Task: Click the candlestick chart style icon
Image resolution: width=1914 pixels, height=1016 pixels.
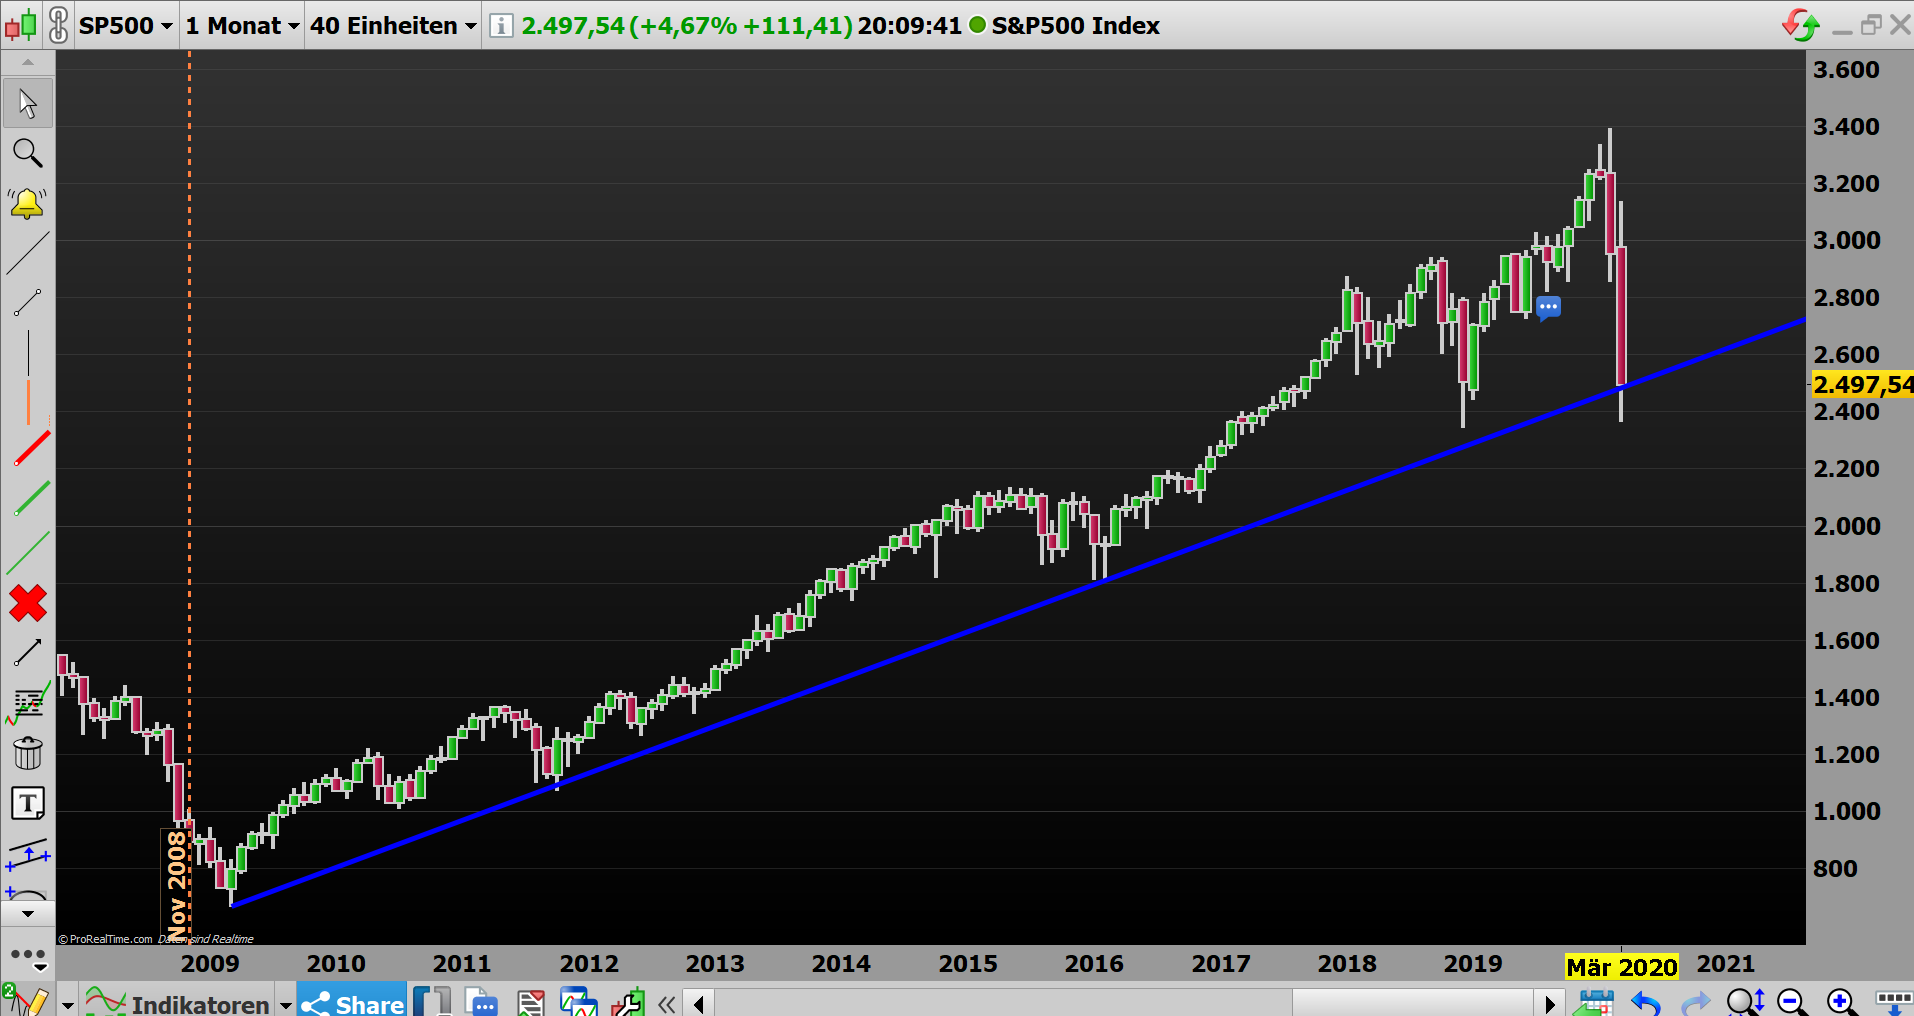Action: pyautogui.click(x=22, y=25)
